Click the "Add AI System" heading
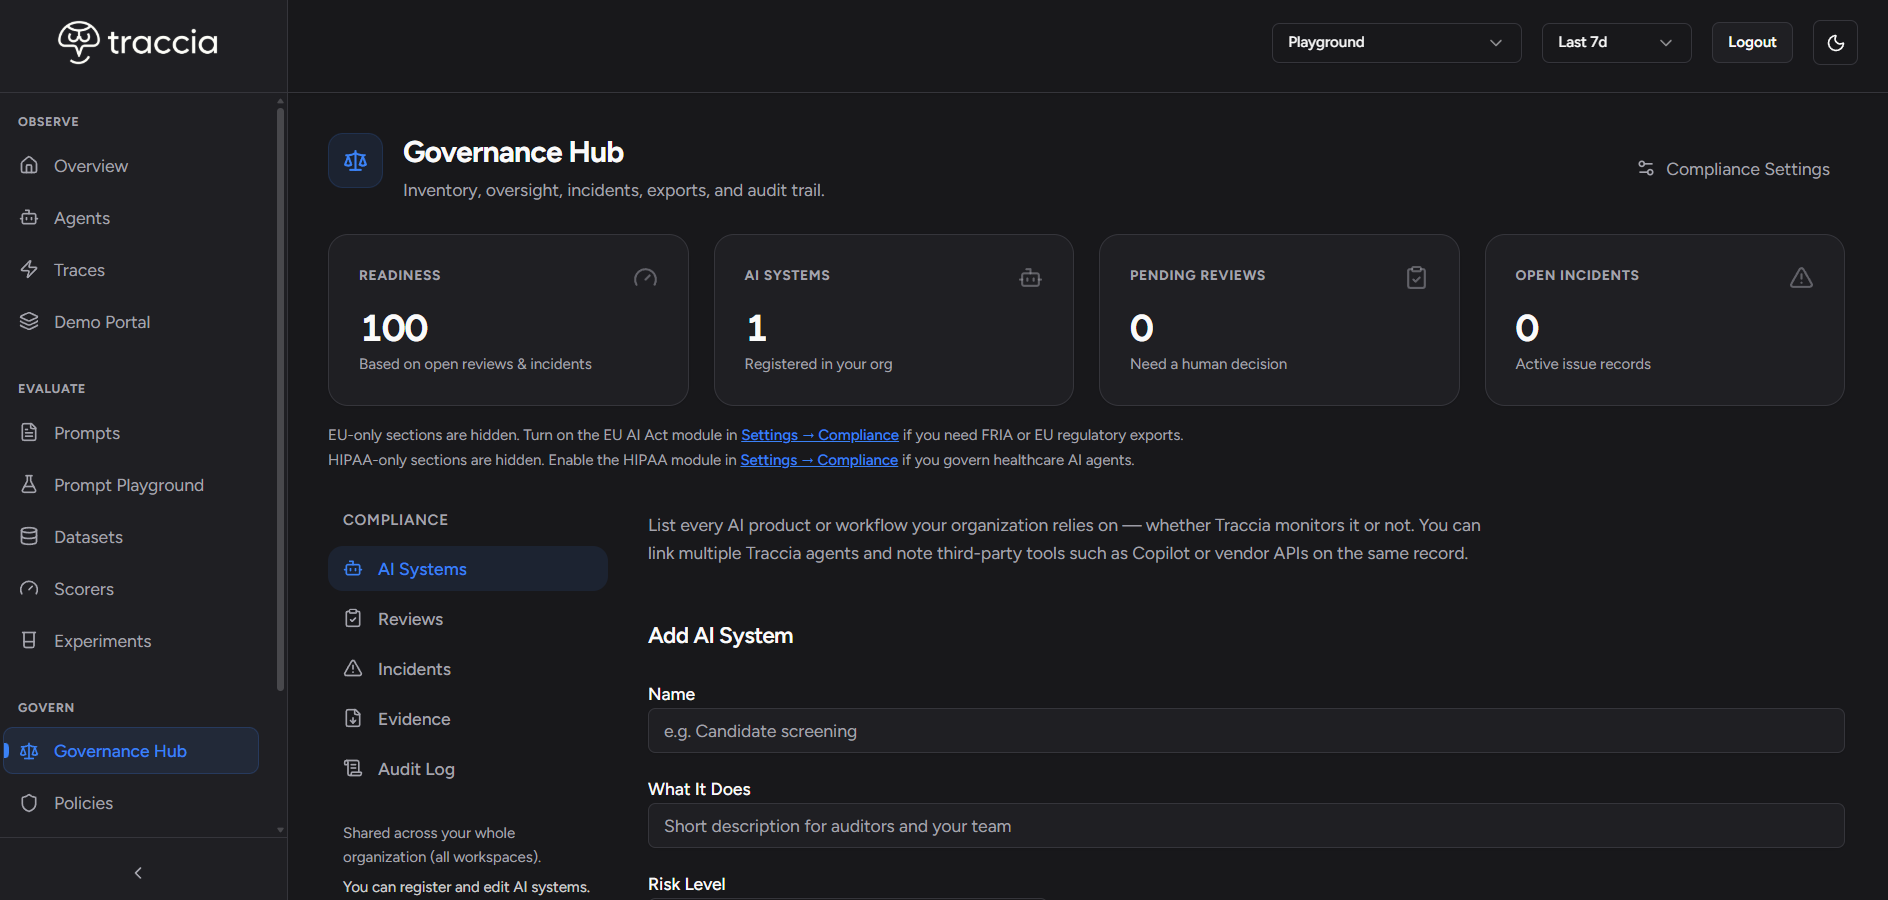 pyautogui.click(x=720, y=636)
